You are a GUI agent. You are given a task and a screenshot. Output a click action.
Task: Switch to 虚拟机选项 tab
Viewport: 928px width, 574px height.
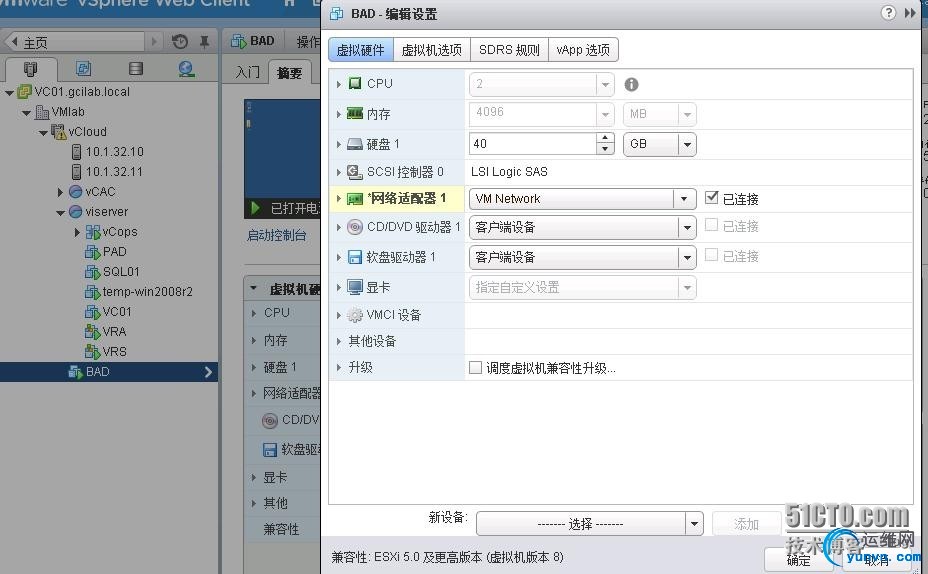pos(431,50)
